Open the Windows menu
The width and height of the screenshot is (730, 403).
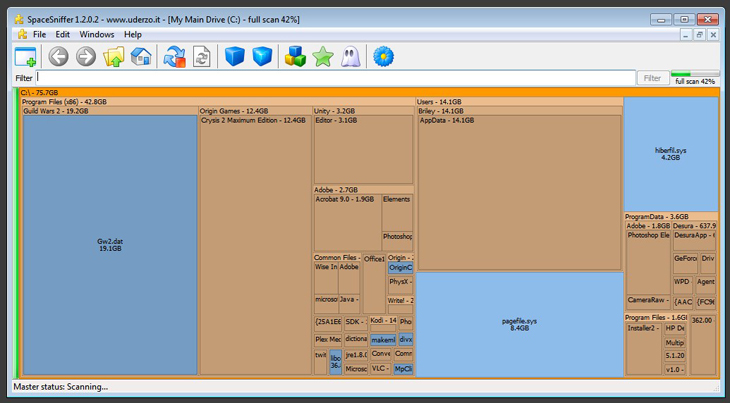[97, 34]
